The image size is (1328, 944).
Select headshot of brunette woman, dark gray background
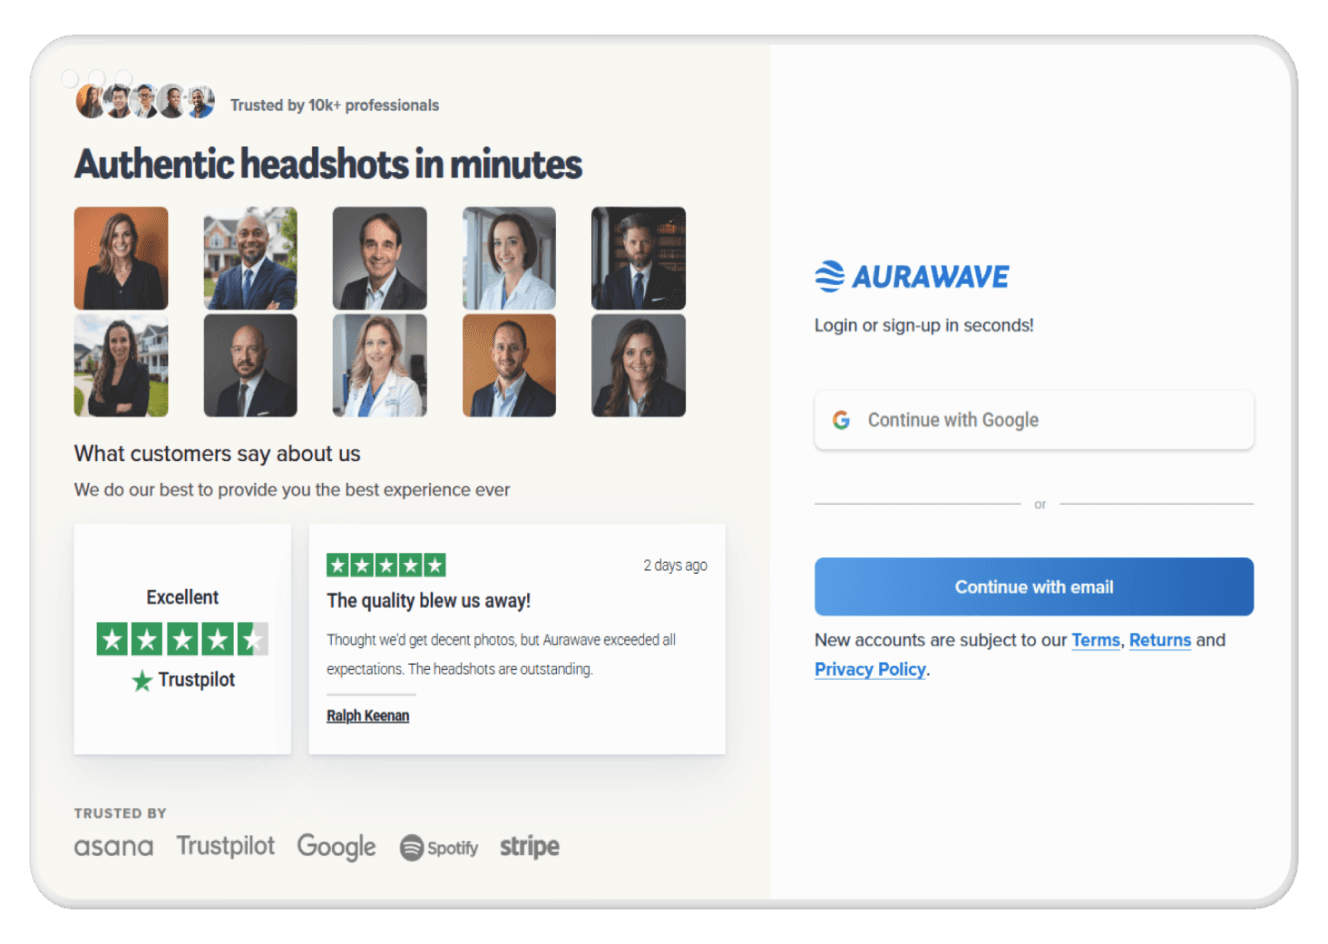638,365
